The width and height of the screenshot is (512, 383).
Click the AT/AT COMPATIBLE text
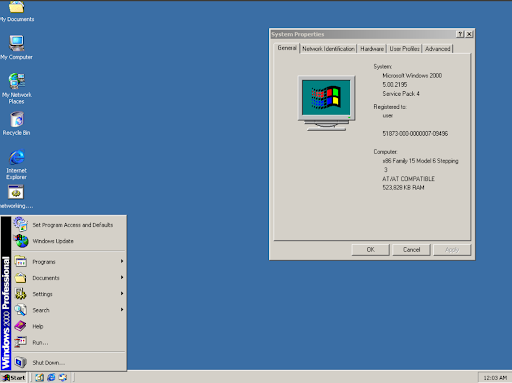point(408,179)
